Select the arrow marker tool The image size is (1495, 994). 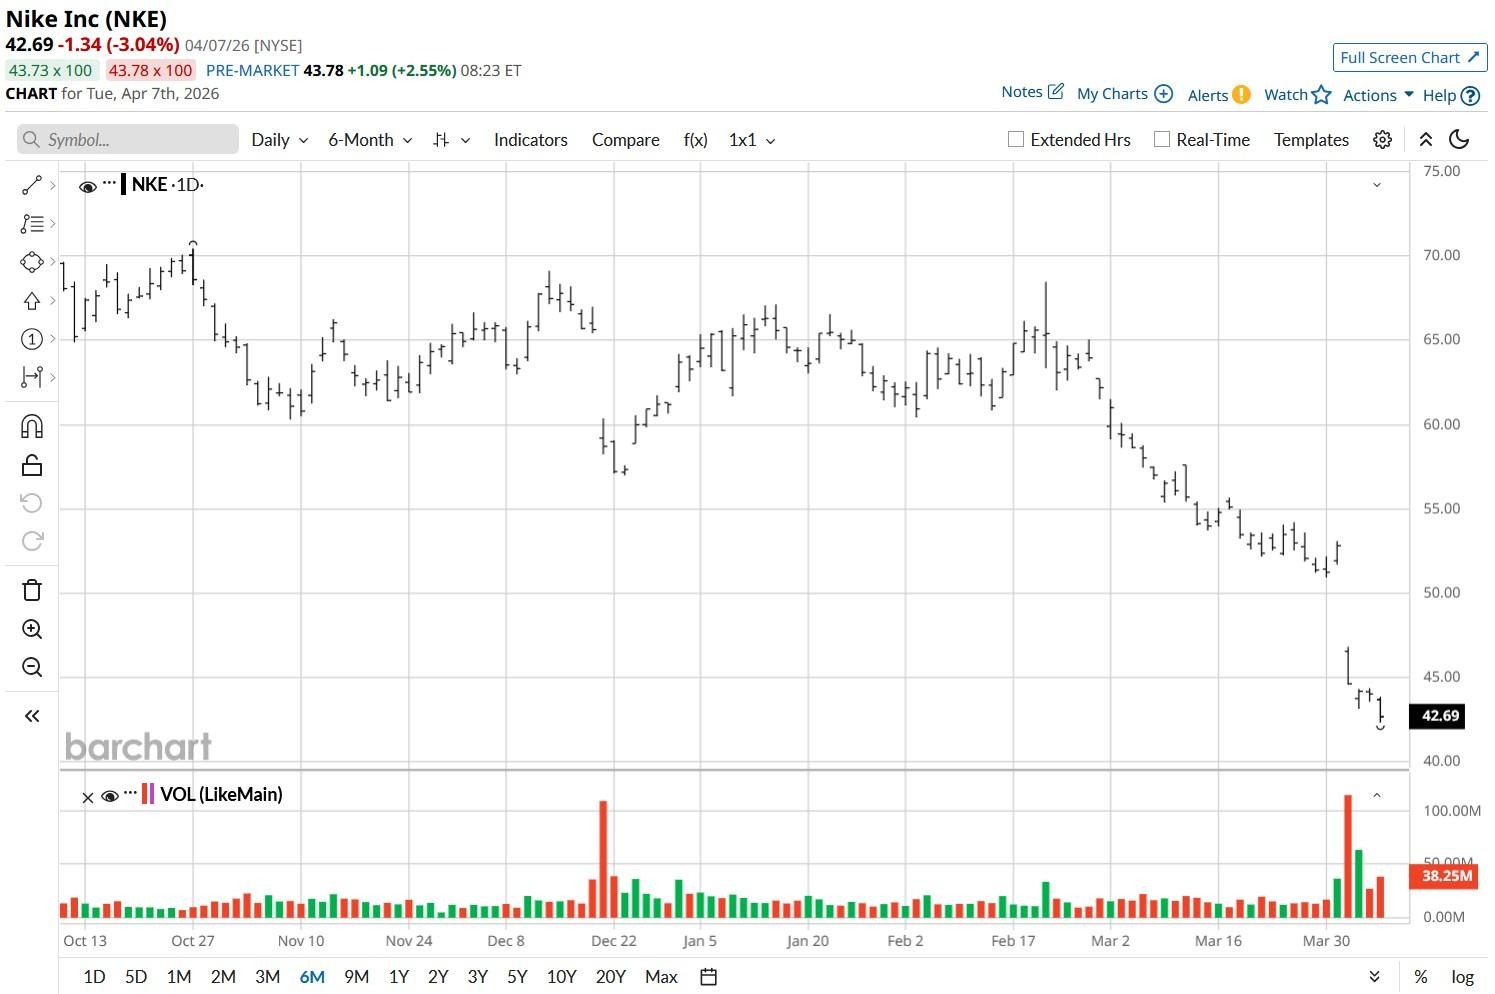pos(32,301)
